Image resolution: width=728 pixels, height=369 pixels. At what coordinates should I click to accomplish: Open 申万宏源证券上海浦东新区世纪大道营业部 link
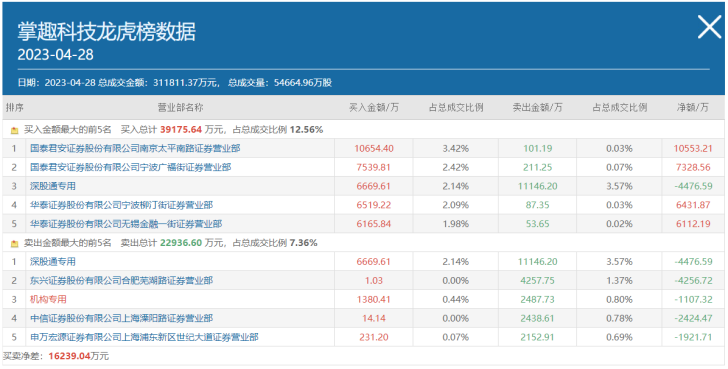[x=144, y=337]
